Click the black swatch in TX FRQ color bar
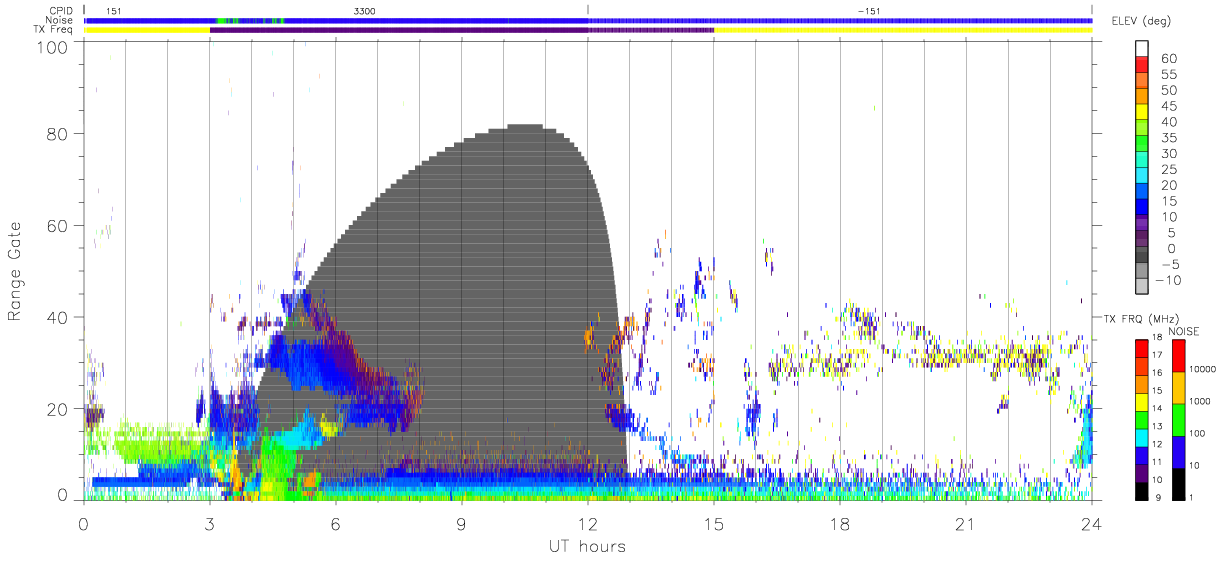Screen dimensions: 1228x567 pos(1142,489)
